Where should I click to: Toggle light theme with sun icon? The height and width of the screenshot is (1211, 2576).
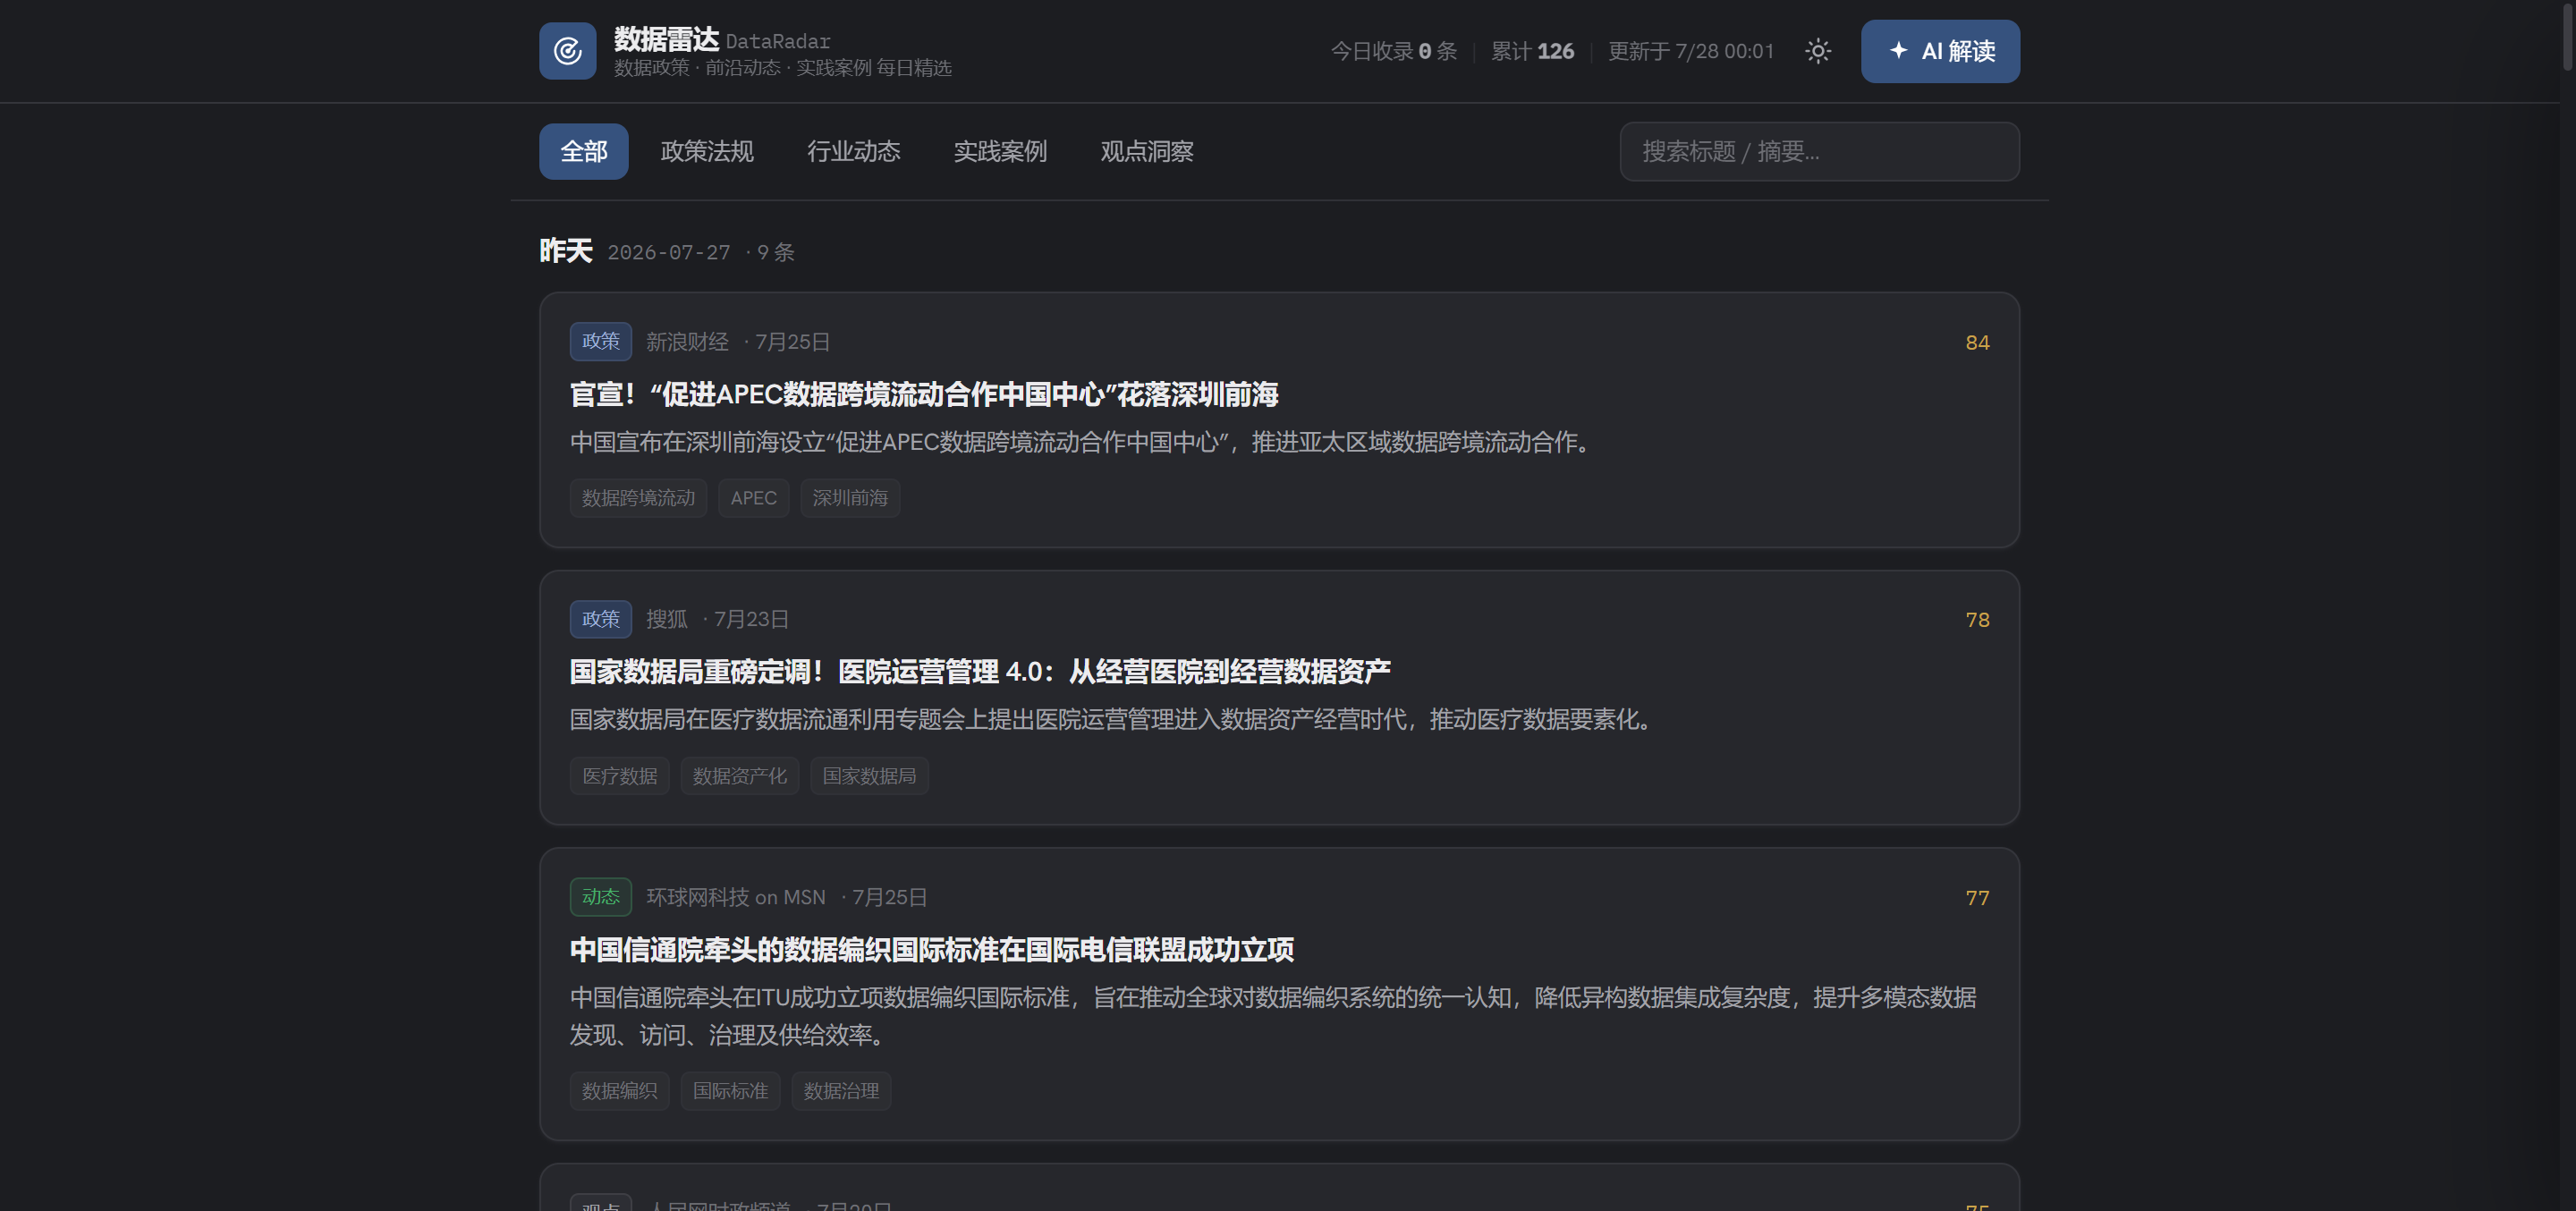(1817, 51)
